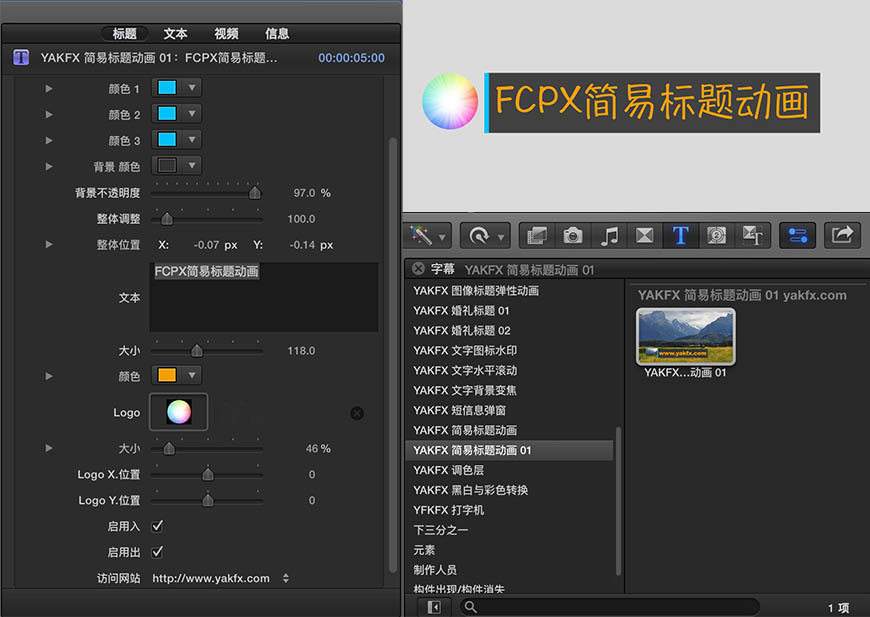The image size is (870, 617).
Task: Click the 背景不透明度 slider handle
Action: 255,193
